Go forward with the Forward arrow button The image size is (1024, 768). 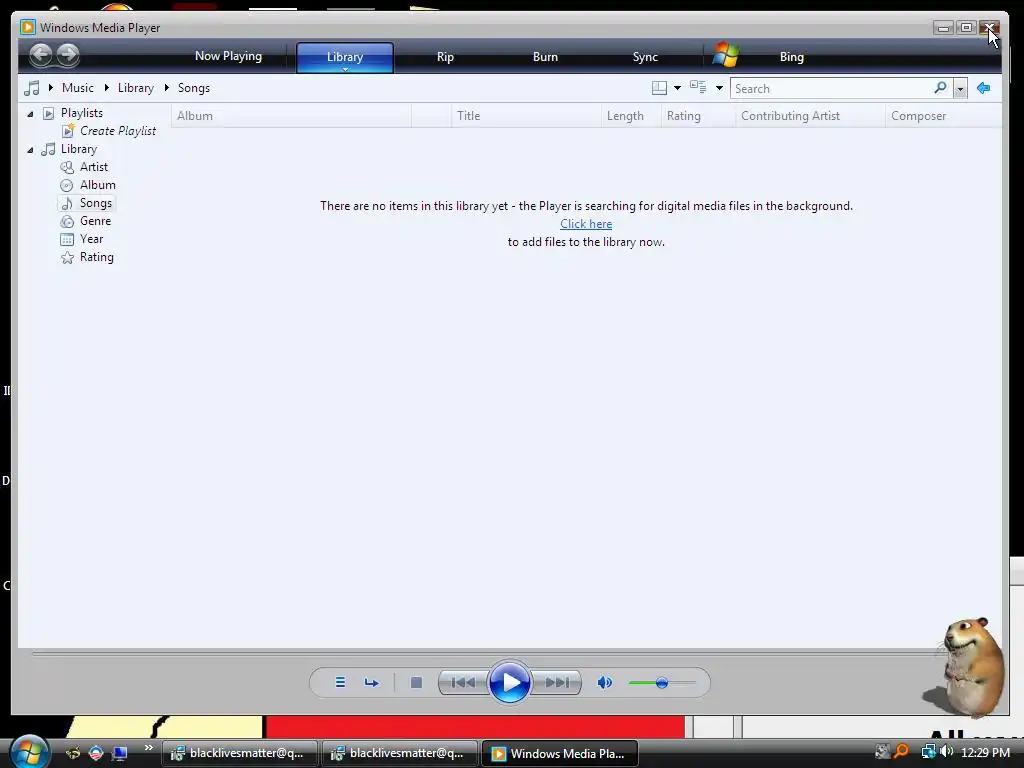click(67, 55)
